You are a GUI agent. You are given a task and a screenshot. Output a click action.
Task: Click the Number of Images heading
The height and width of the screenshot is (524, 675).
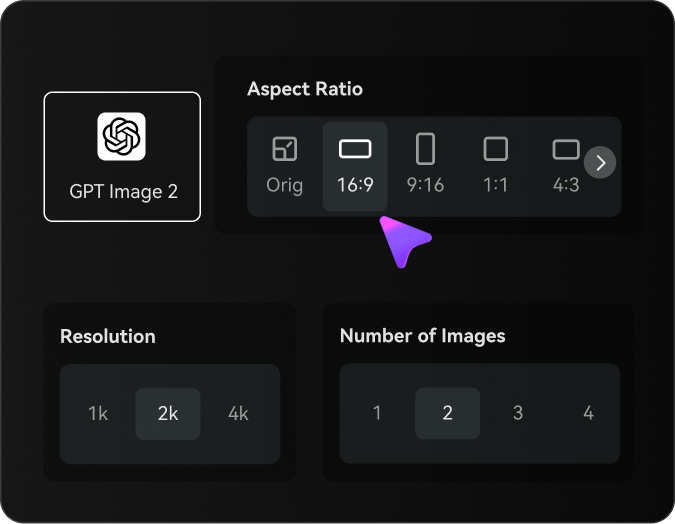click(x=422, y=336)
